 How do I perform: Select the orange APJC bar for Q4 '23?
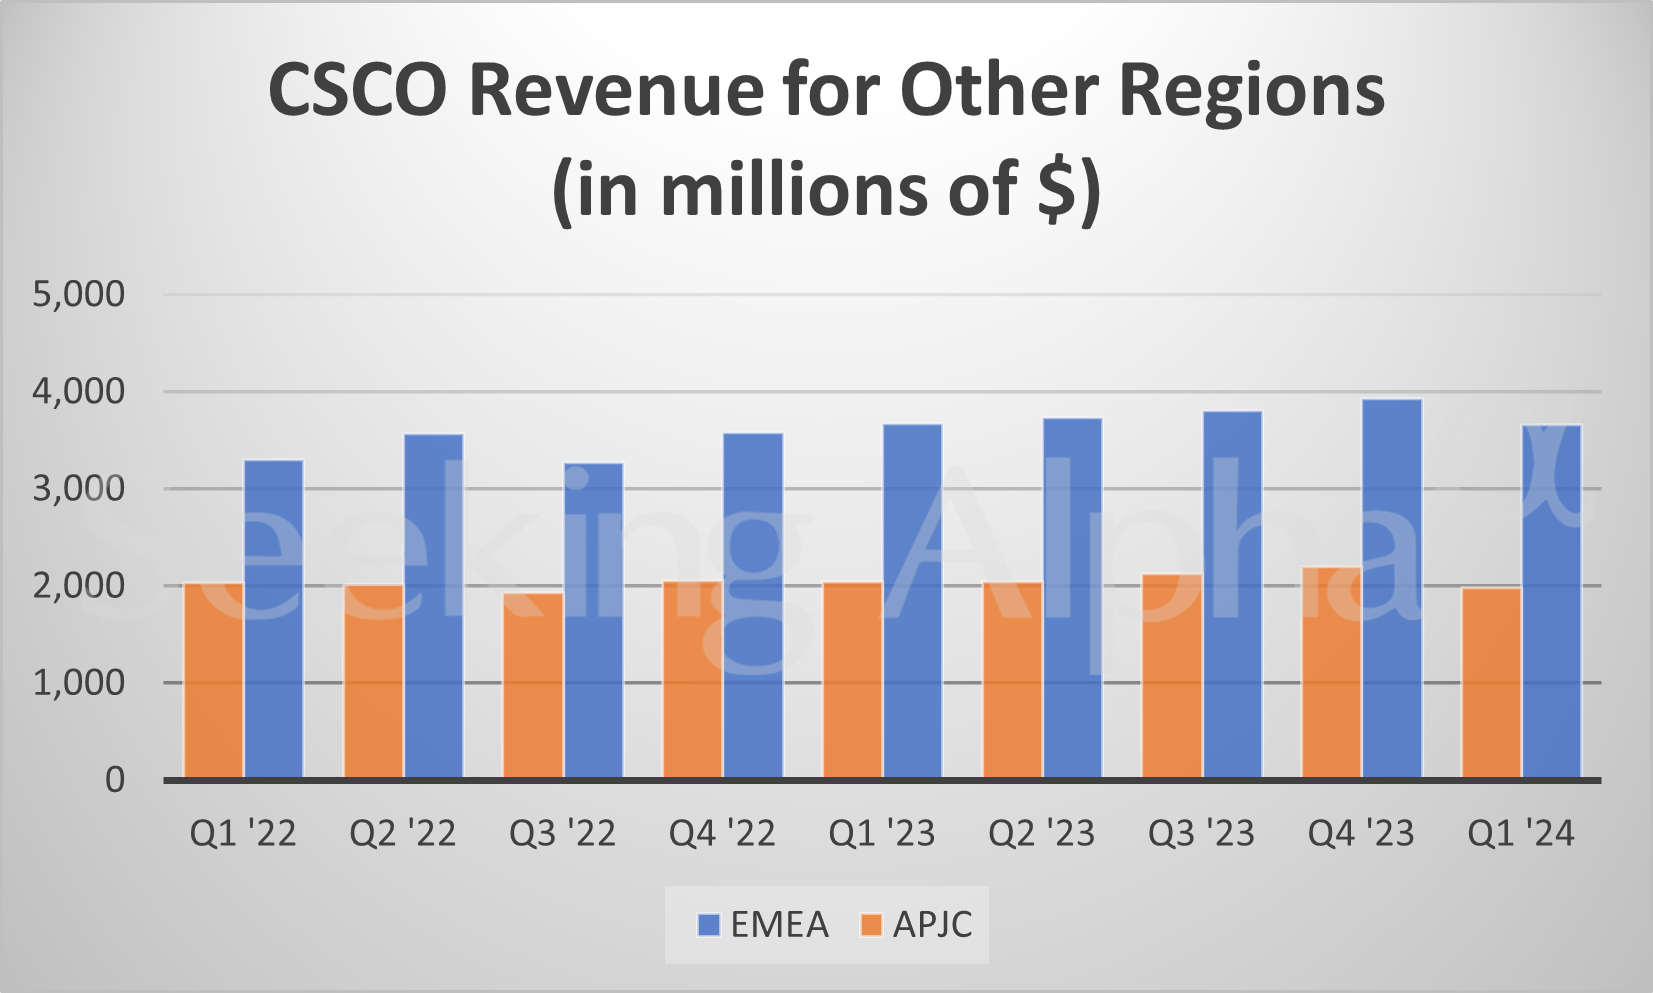(1332, 672)
